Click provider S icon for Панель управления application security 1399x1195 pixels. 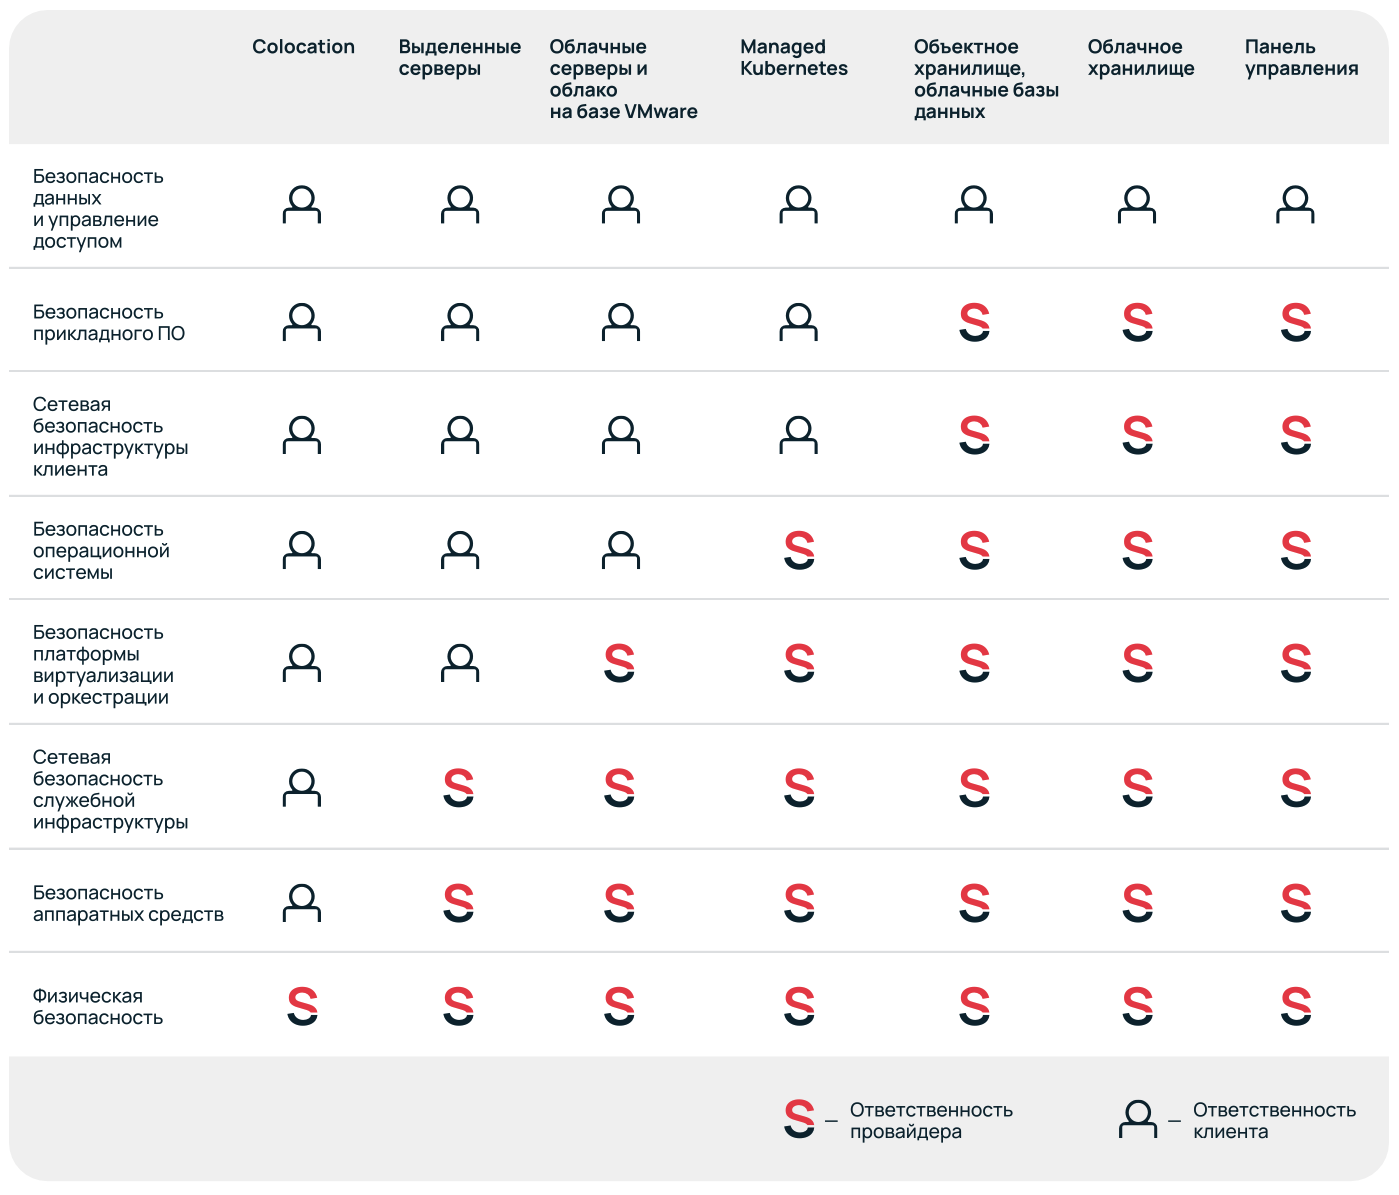click(1296, 322)
